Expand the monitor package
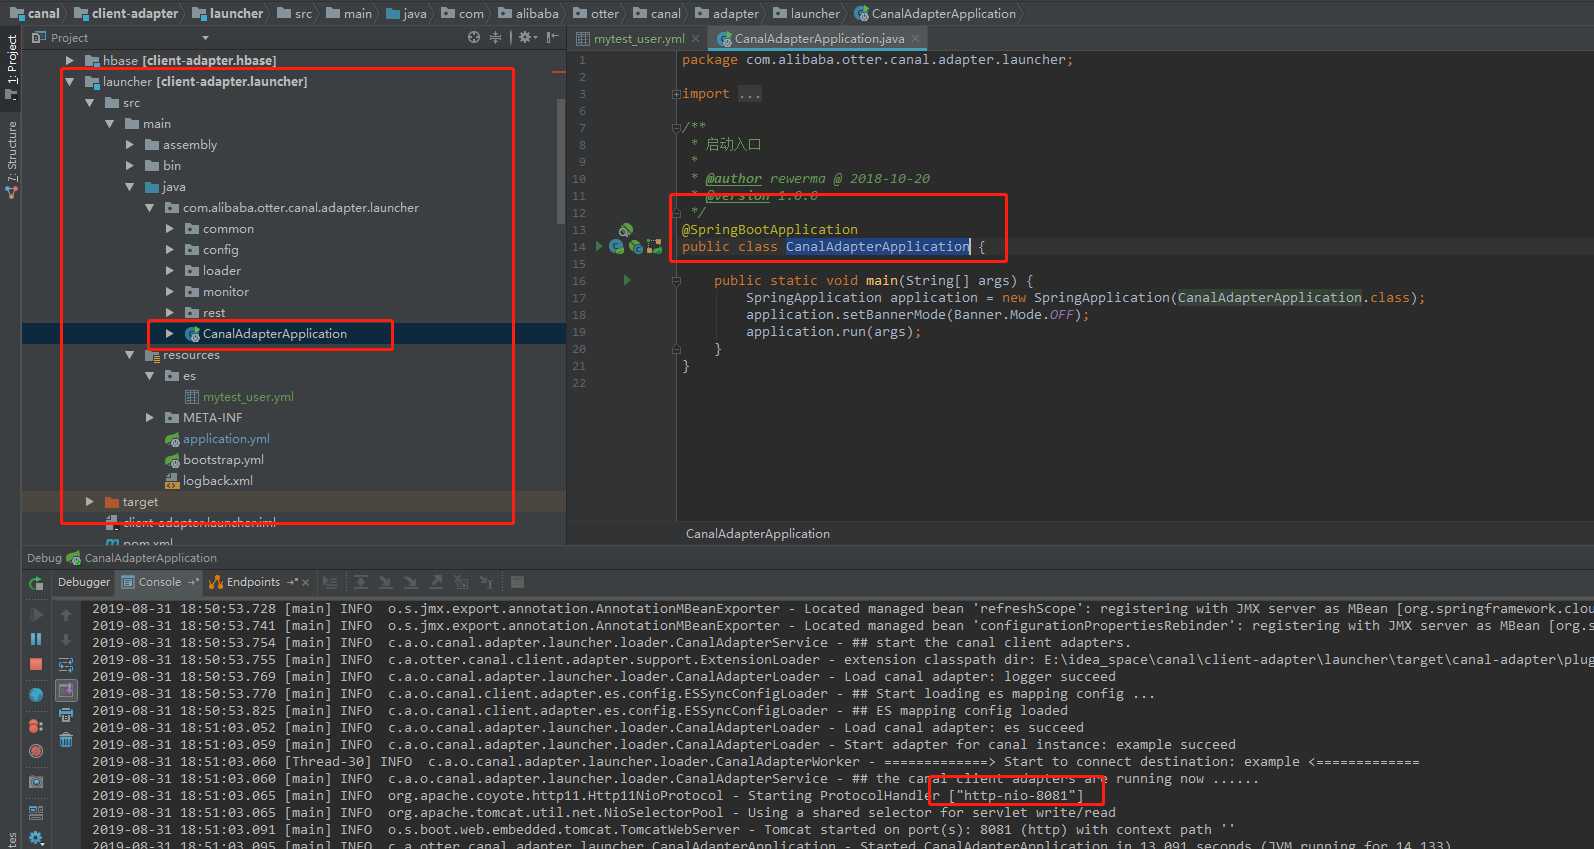 (170, 291)
